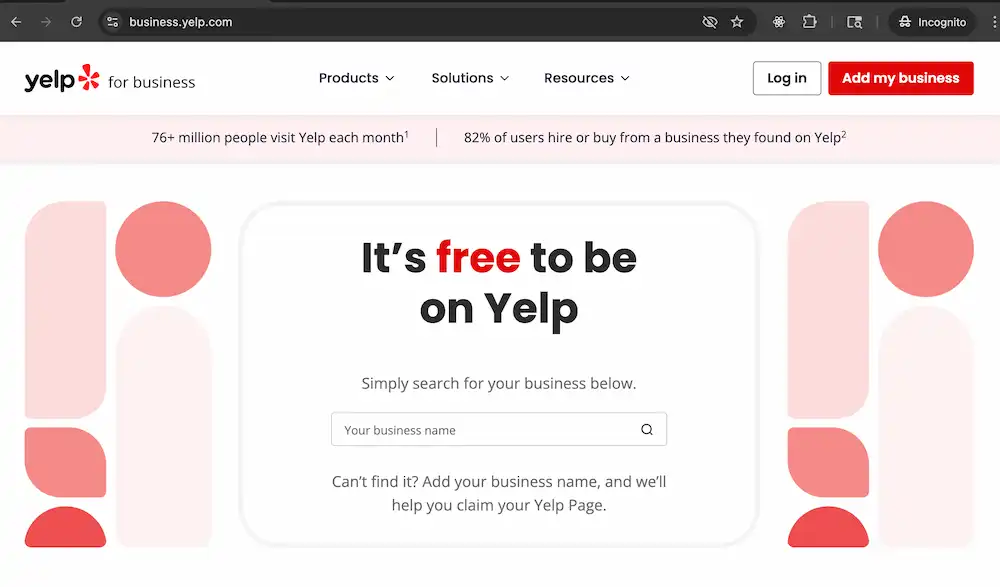Expand the Products dropdown
Image resolution: width=1000 pixels, height=587 pixels.
coord(356,78)
